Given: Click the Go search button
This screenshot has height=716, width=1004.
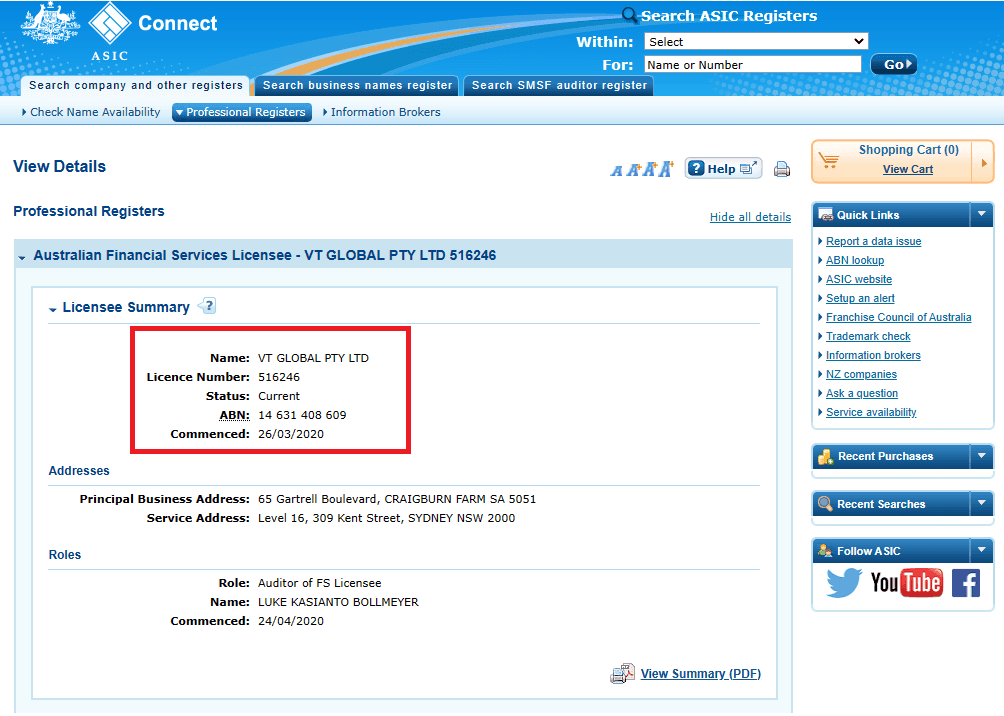Looking at the screenshot, I should pyautogui.click(x=893, y=64).
